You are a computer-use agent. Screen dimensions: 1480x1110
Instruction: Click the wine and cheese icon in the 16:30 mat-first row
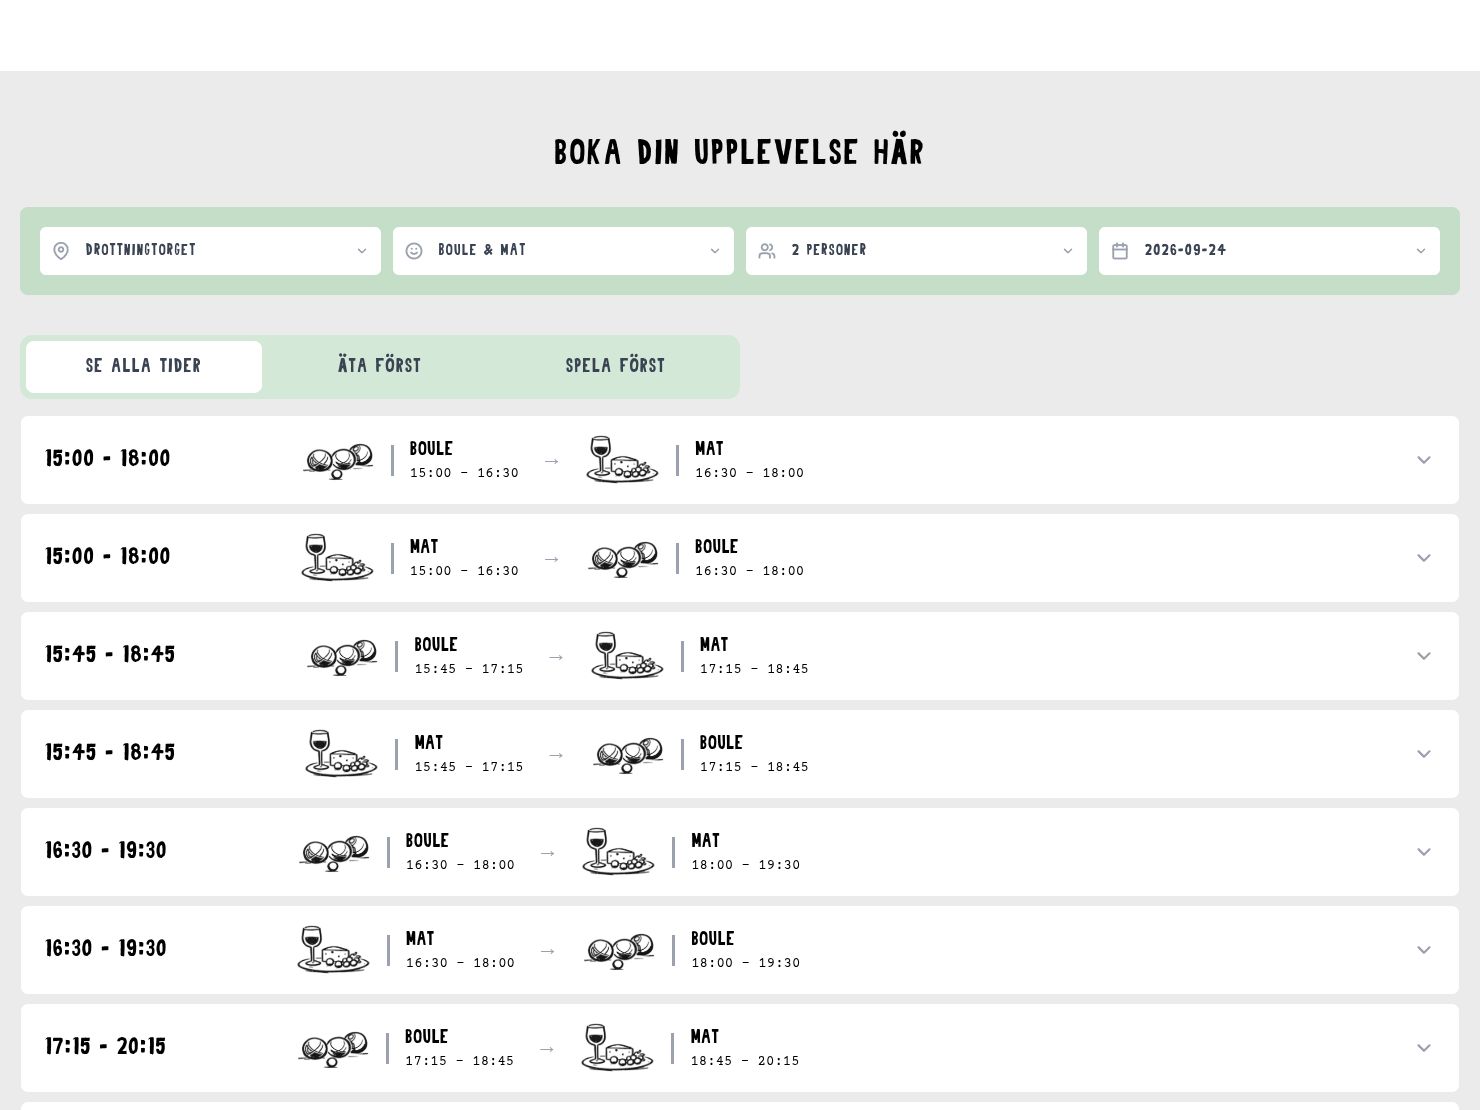pyautogui.click(x=333, y=950)
